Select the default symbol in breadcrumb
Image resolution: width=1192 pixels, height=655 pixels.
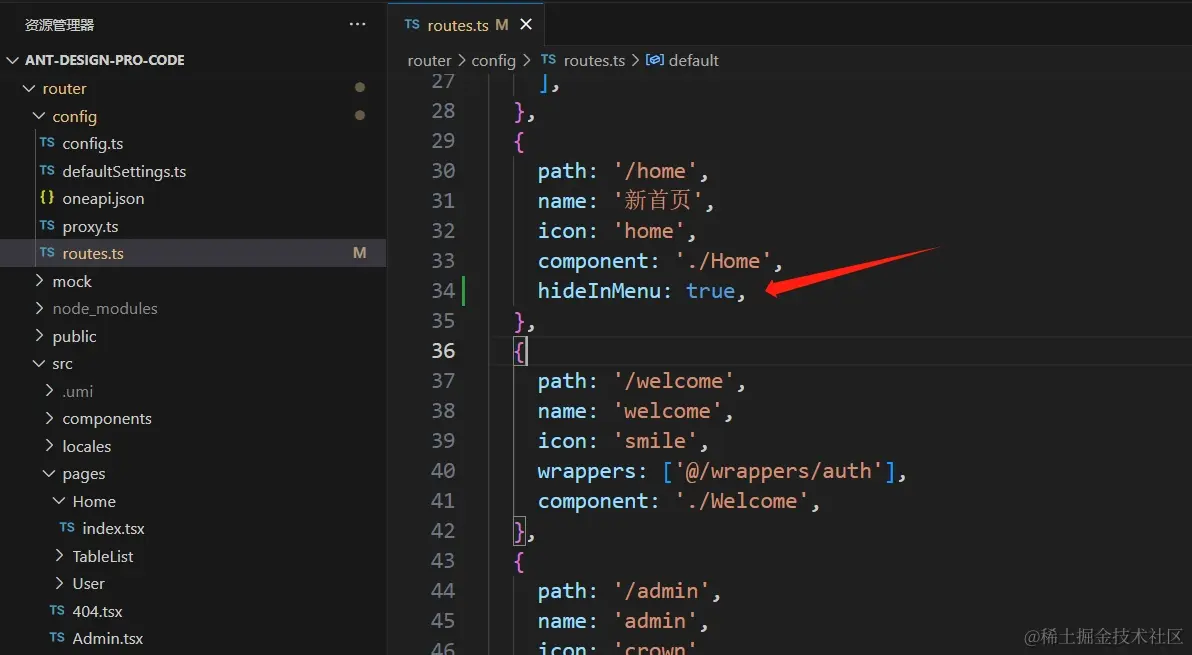coord(693,60)
